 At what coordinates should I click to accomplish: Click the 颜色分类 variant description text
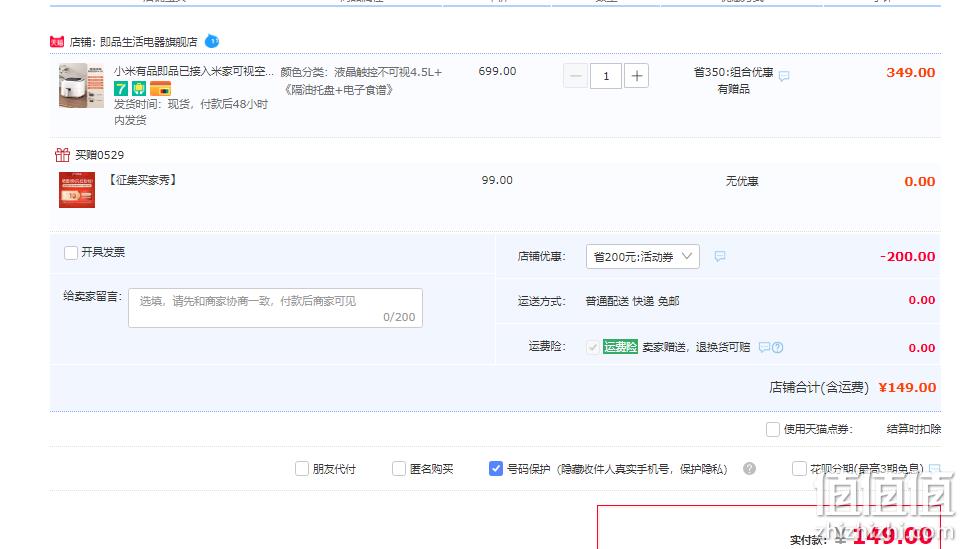(362, 81)
